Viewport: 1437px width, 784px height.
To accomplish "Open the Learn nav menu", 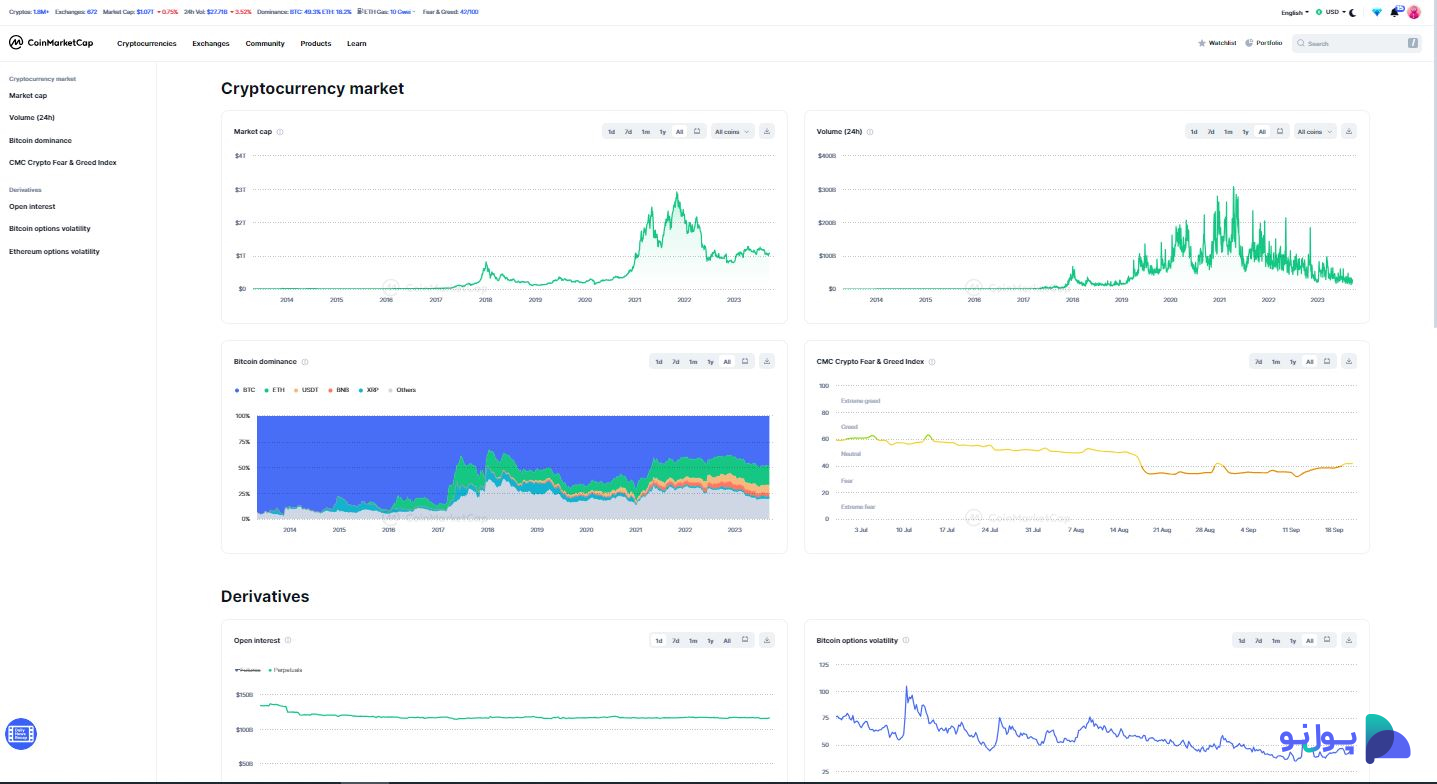I will tap(357, 43).
